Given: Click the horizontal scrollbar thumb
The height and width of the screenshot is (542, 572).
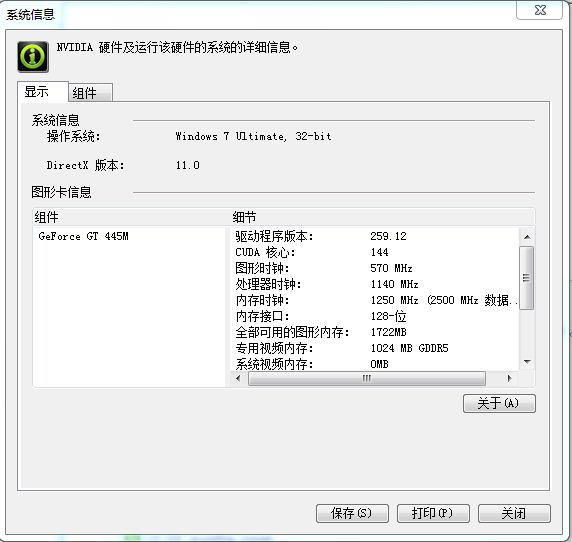Looking at the screenshot, I should (367, 378).
